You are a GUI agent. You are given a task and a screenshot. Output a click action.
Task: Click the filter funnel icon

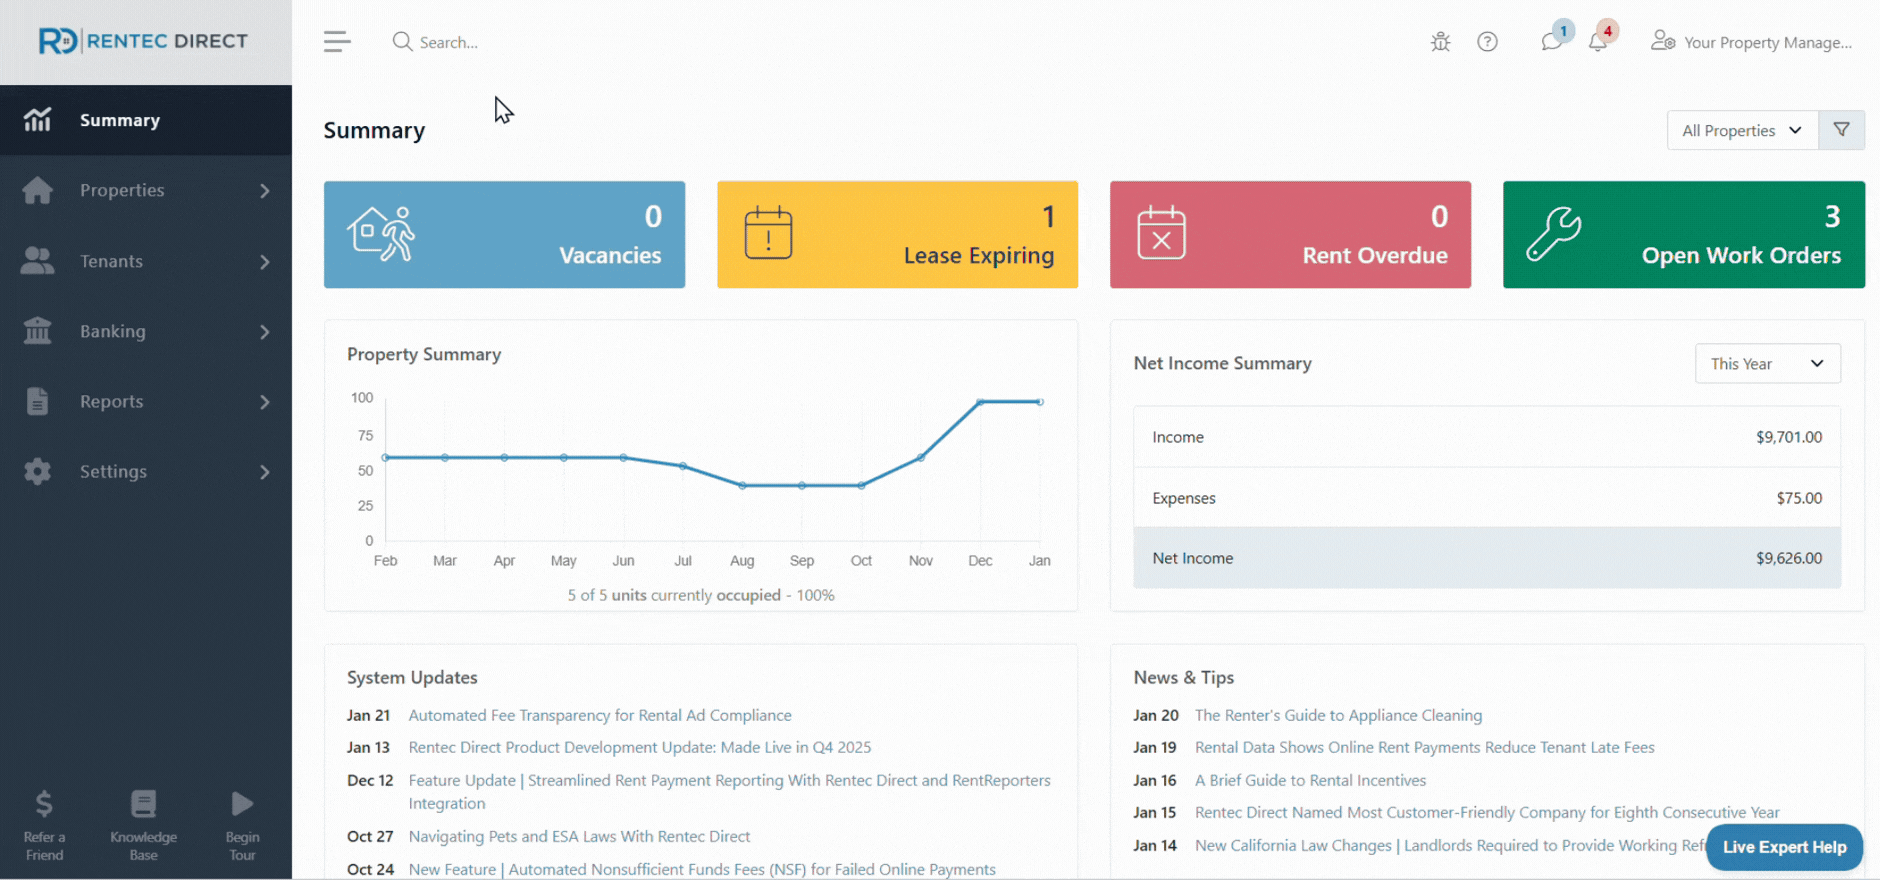pyautogui.click(x=1841, y=130)
